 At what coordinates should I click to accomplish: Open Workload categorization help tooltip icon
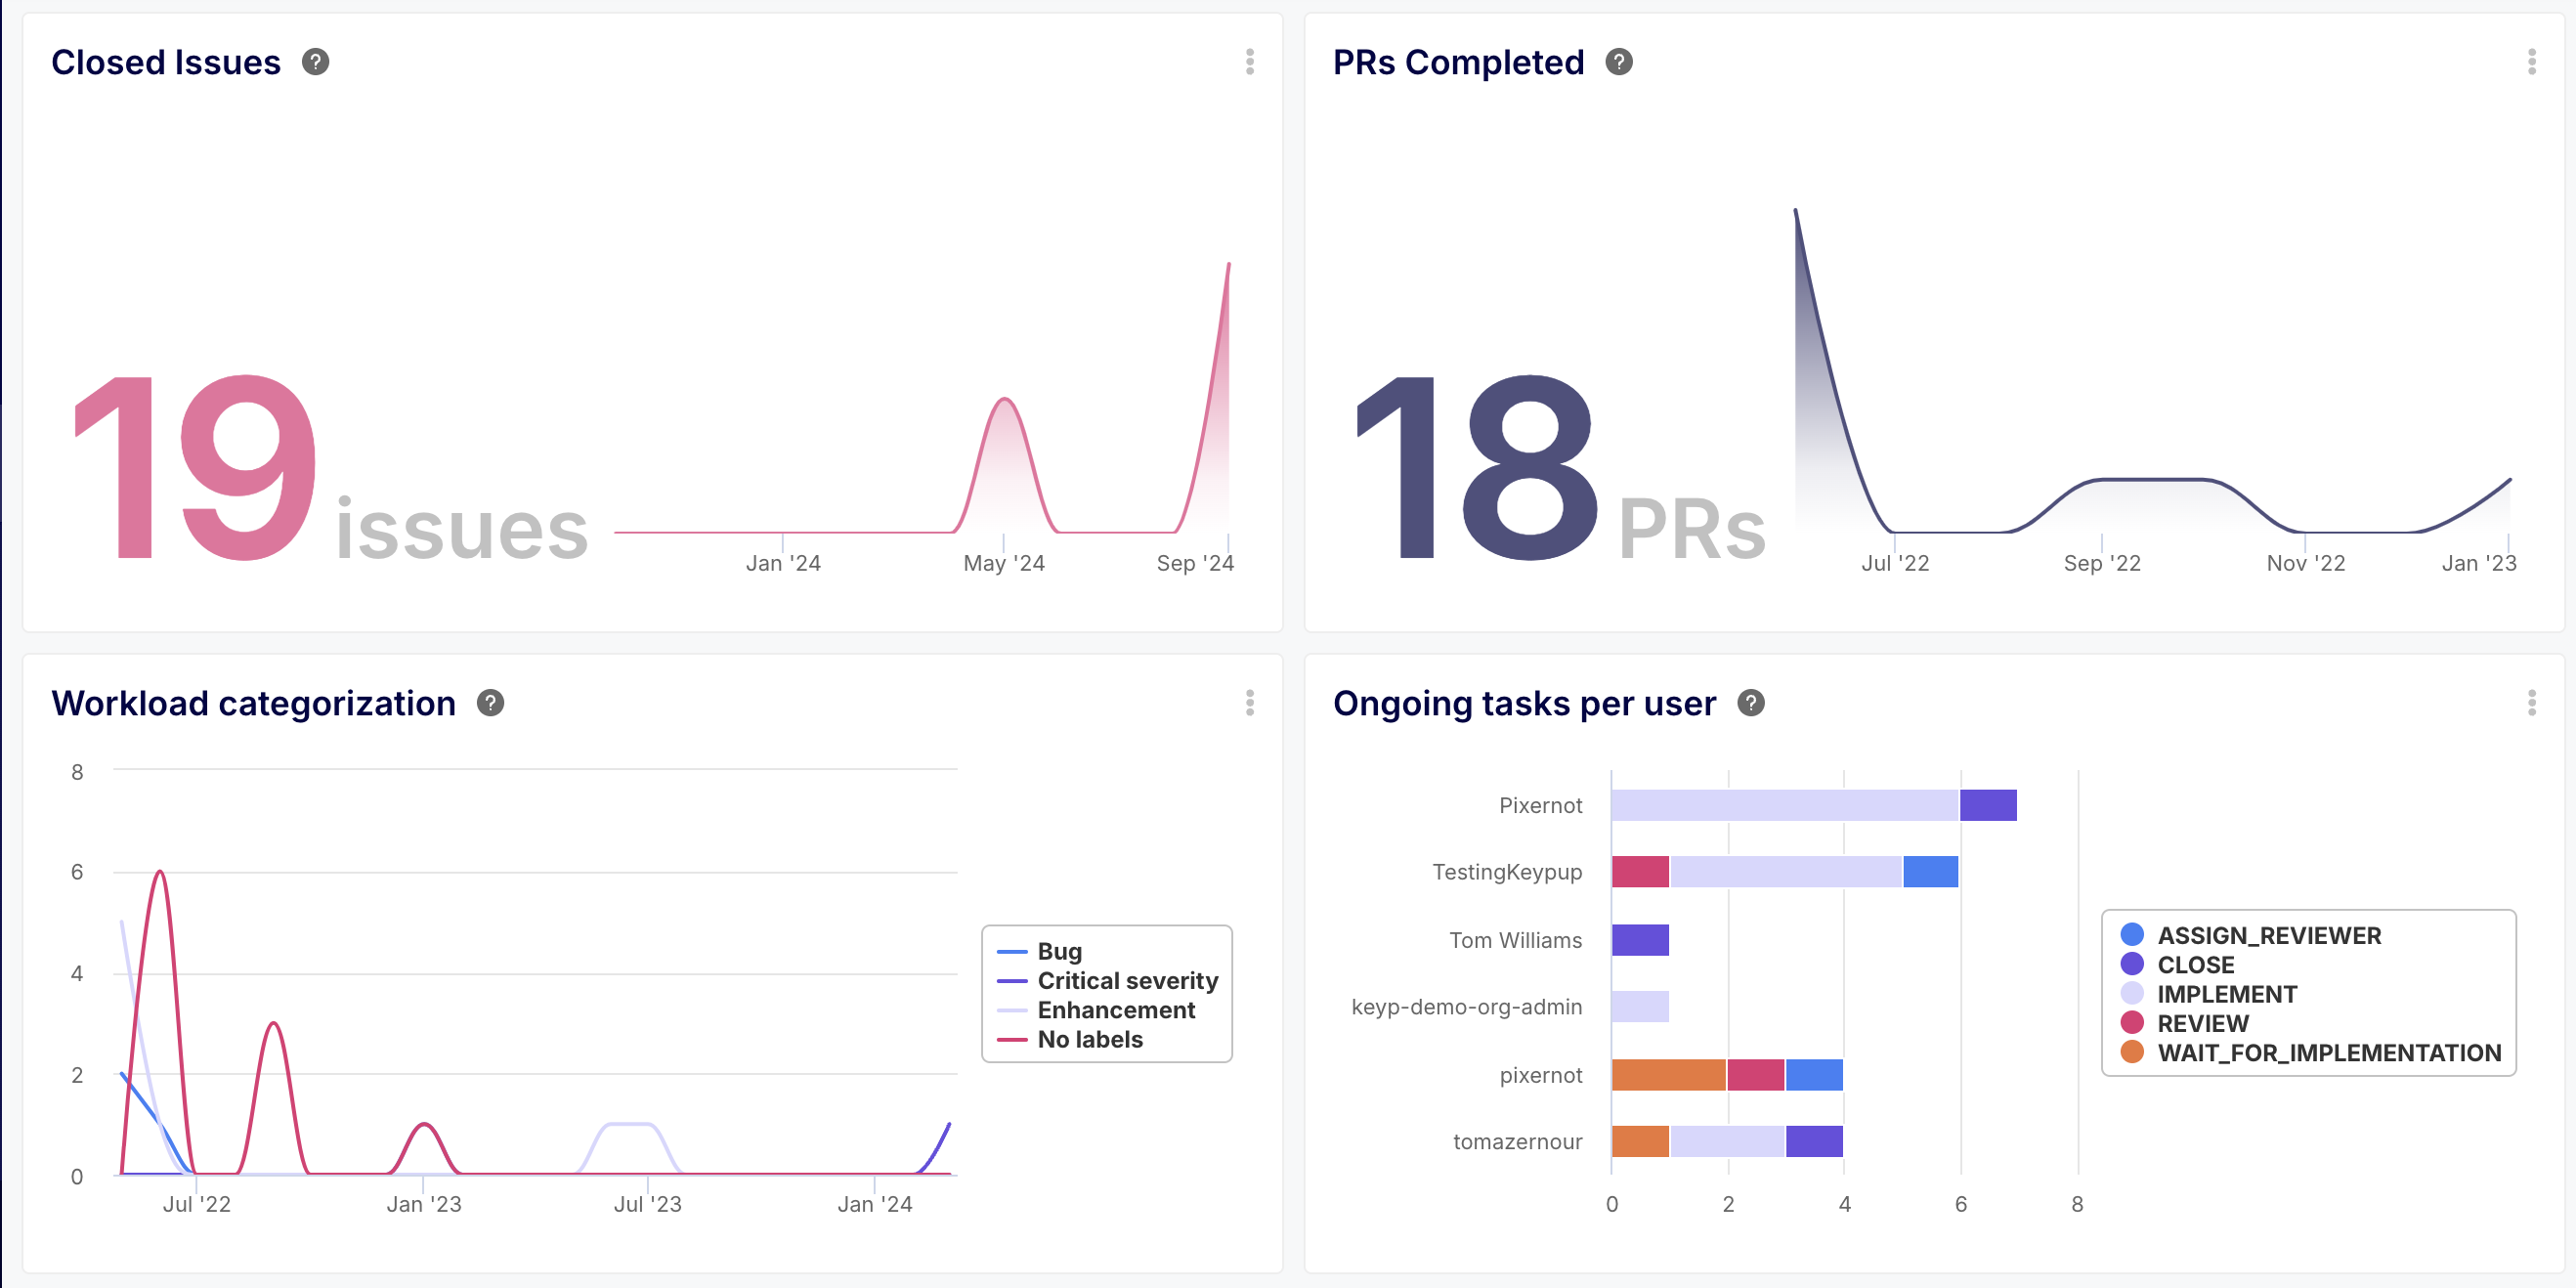click(x=490, y=703)
